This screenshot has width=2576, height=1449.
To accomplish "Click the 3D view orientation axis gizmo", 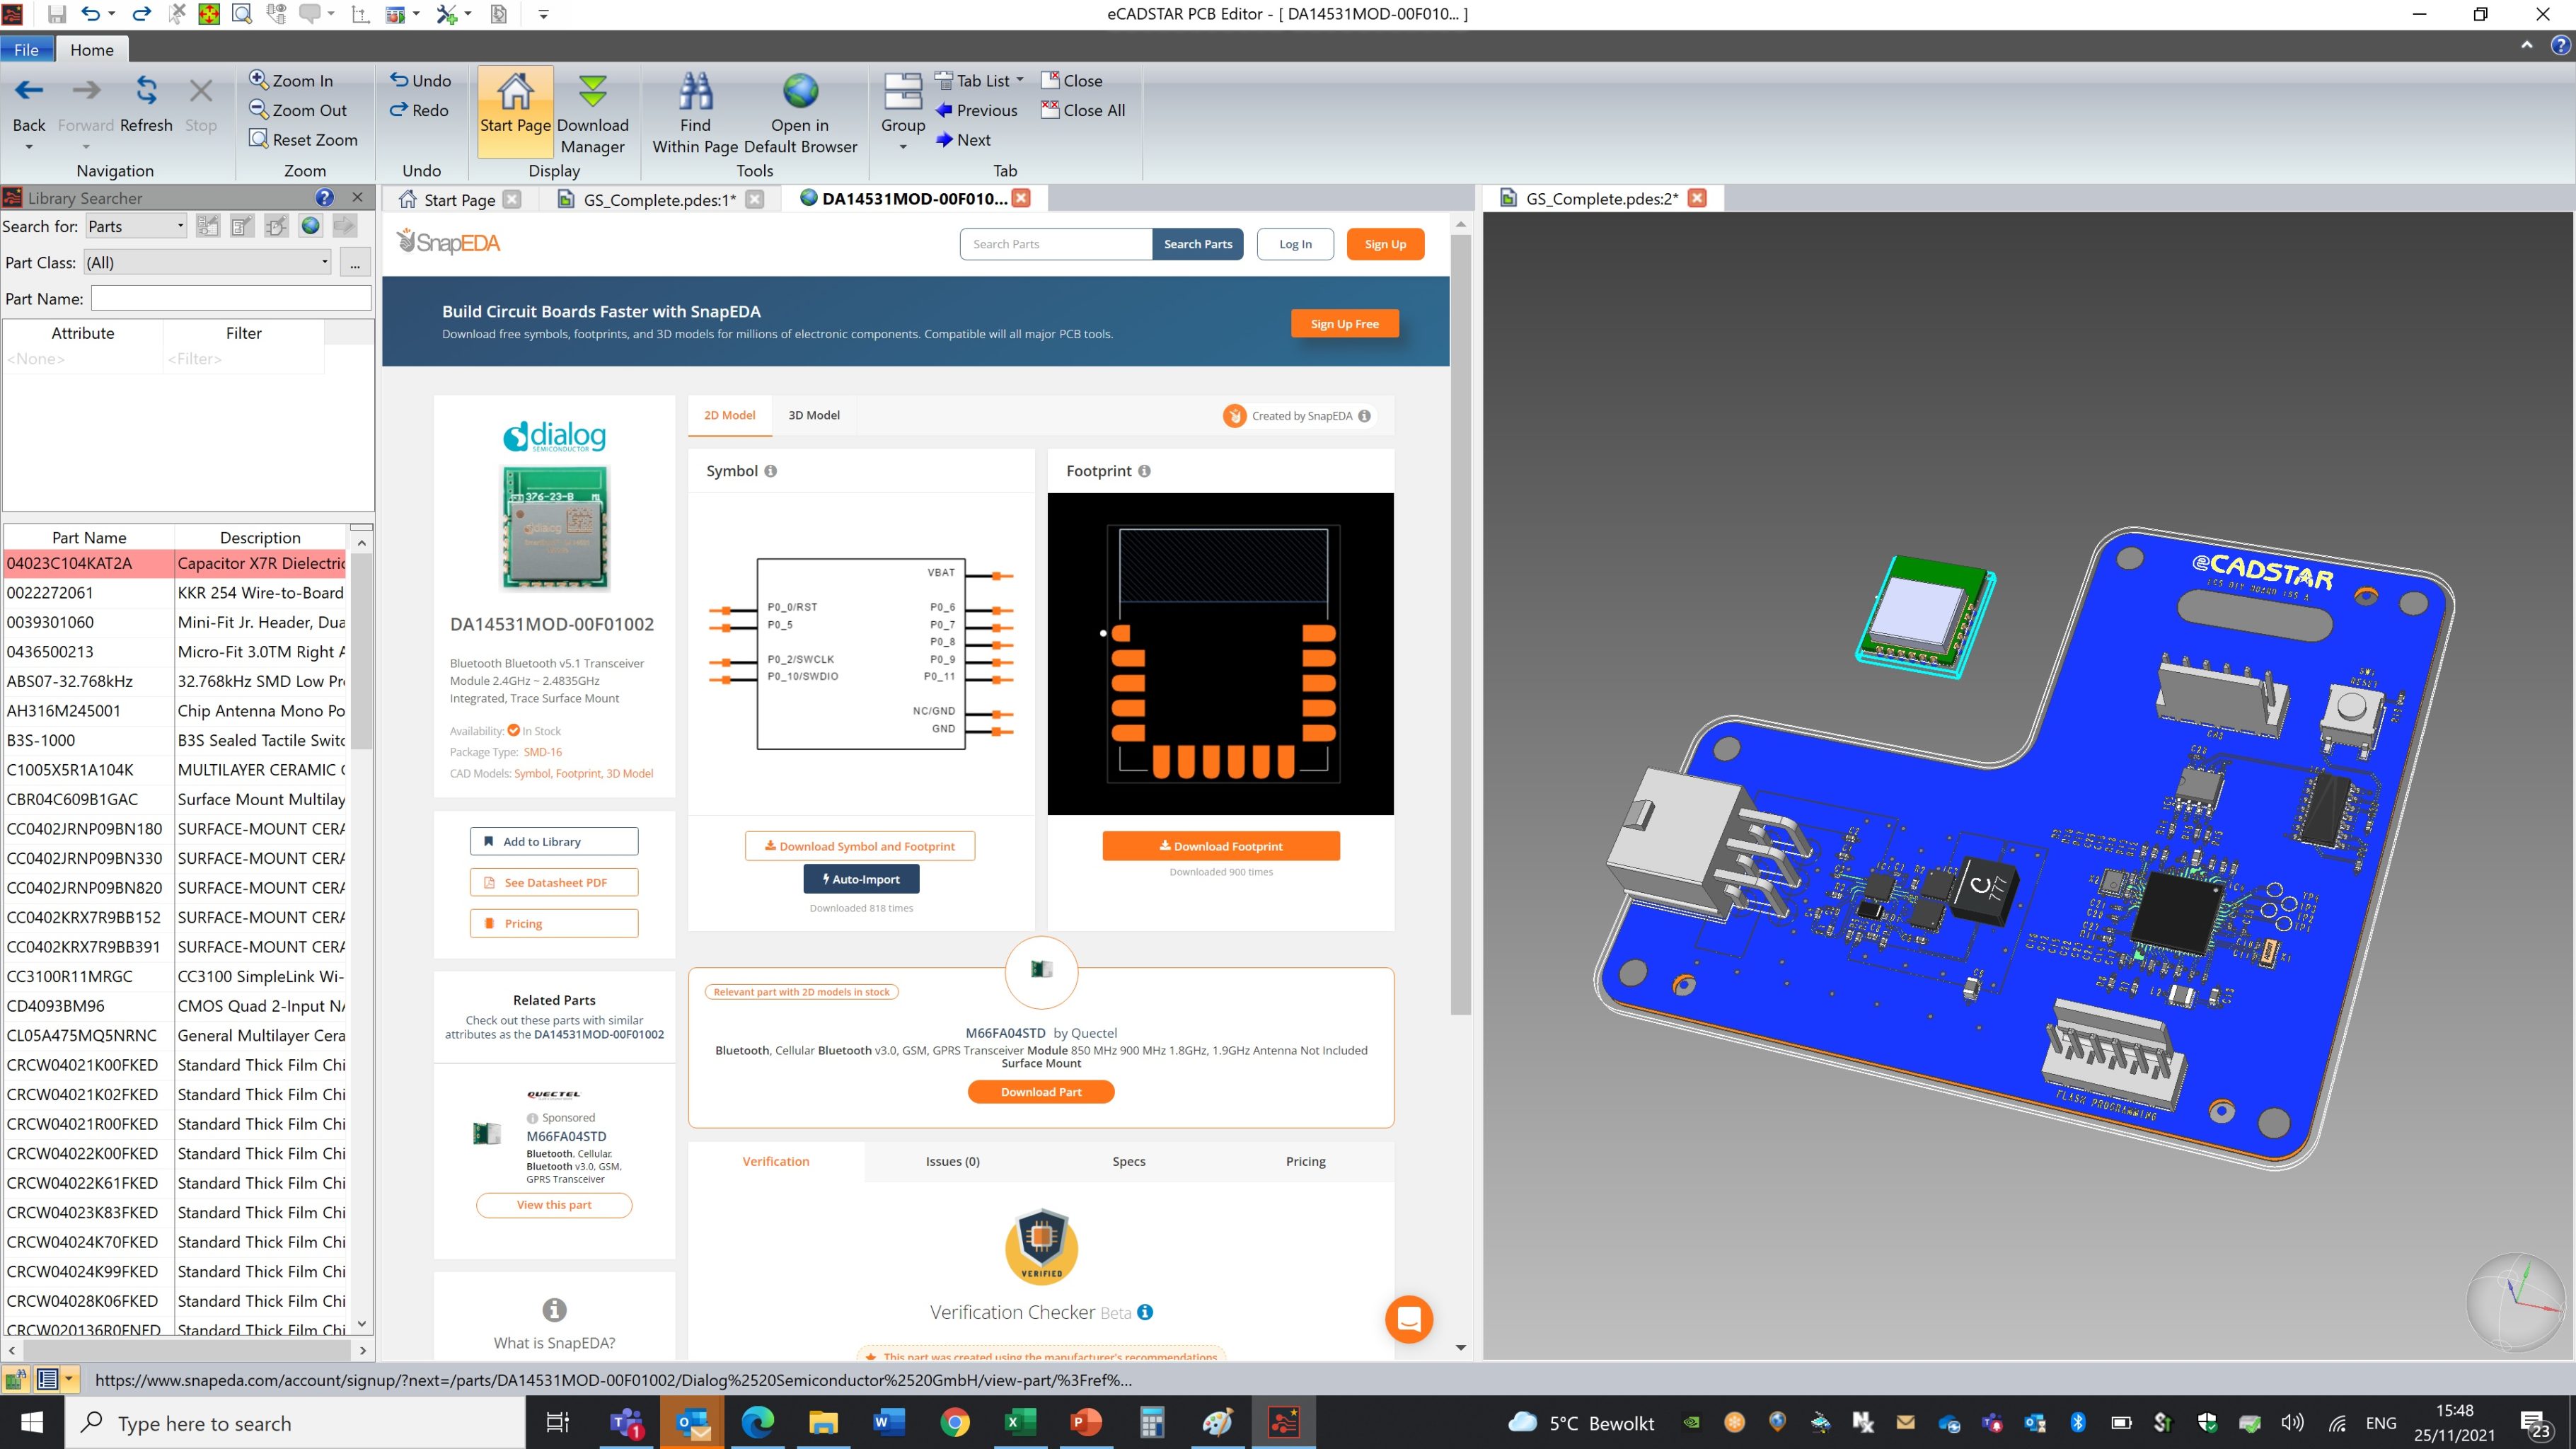I will (2516, 1302).
